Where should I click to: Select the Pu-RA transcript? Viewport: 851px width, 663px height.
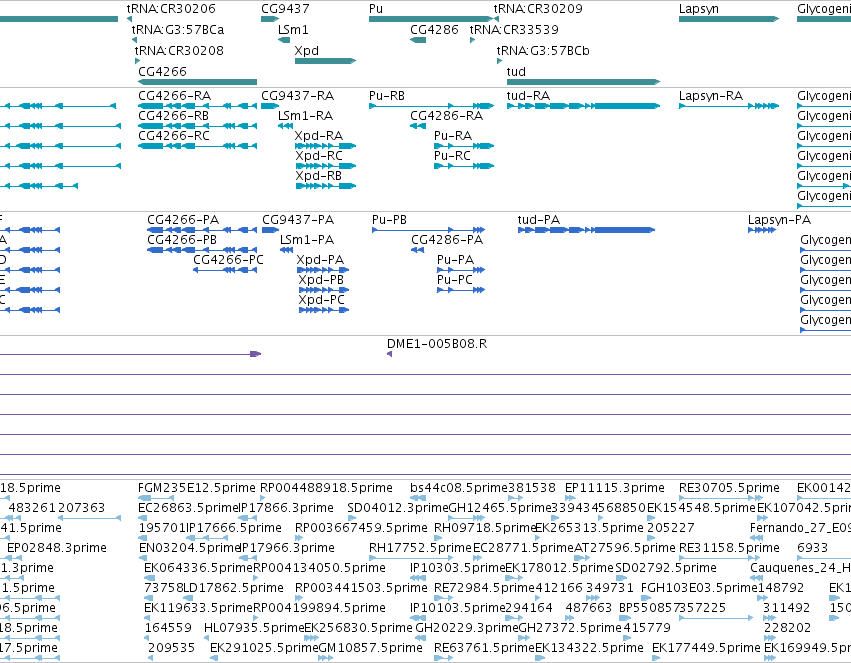[x=464, y=146]
